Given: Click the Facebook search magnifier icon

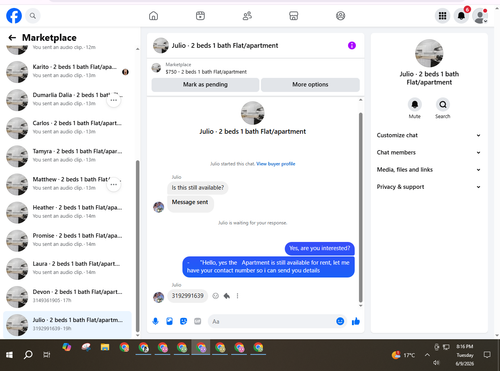Looking at the screenshot, I should (33, 16).
